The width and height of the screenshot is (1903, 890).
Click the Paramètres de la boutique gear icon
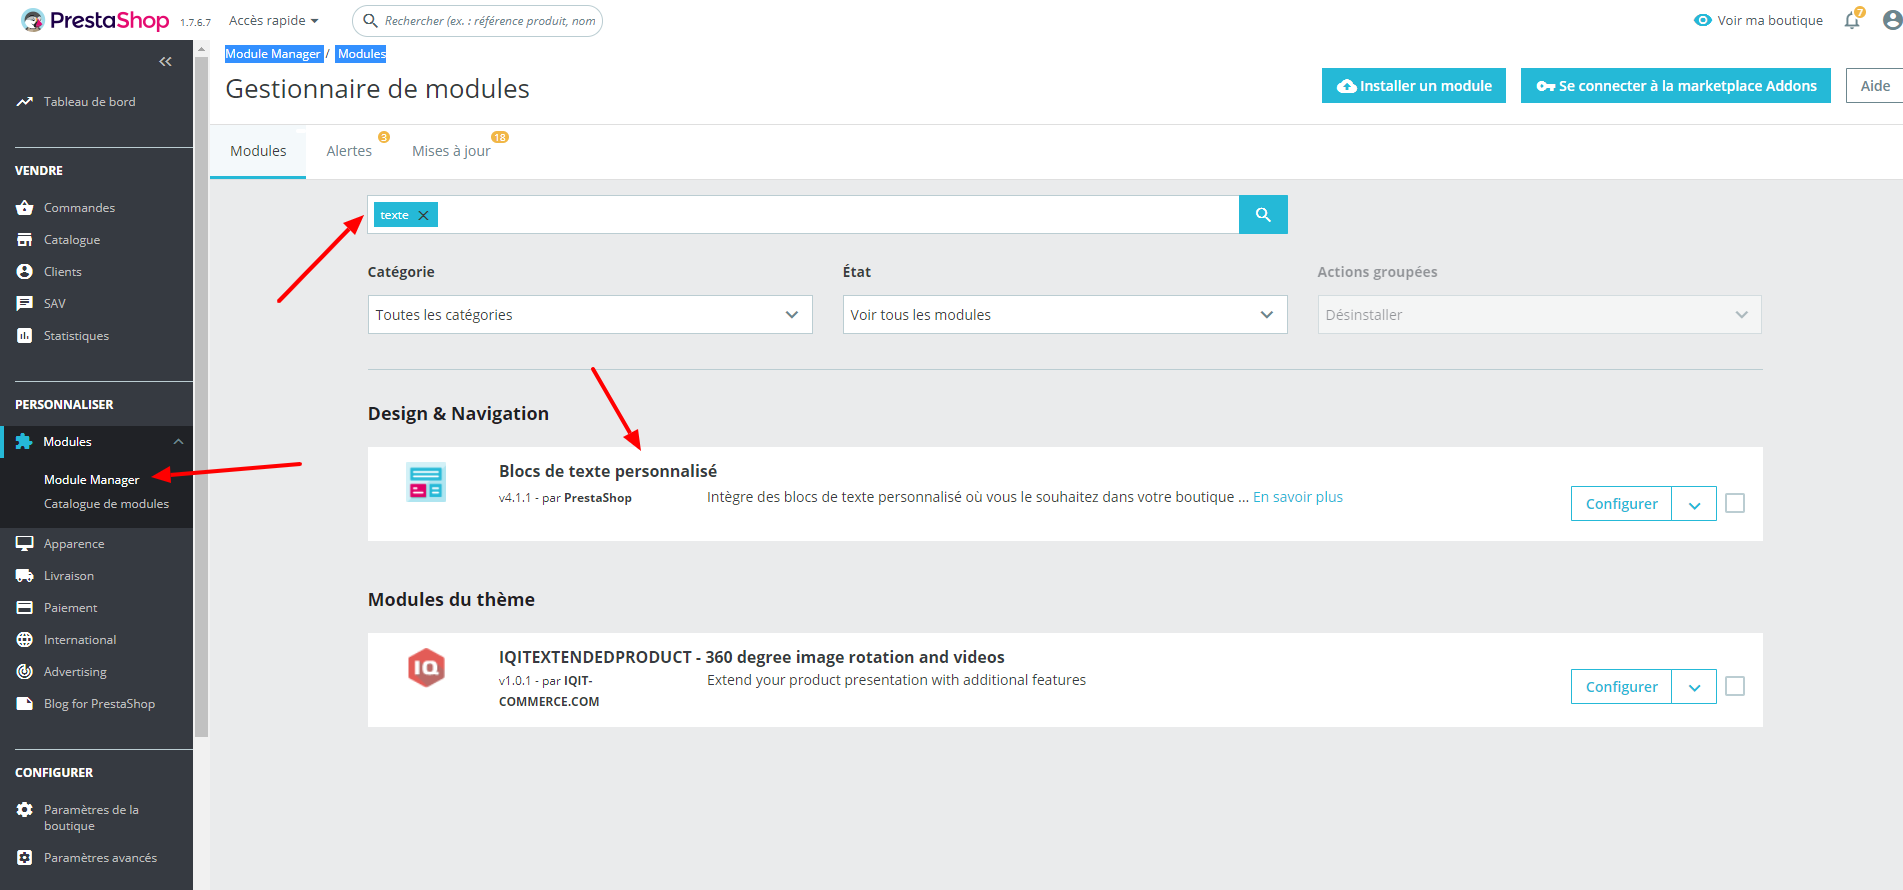pyautogui.click(x=25, y=810)
